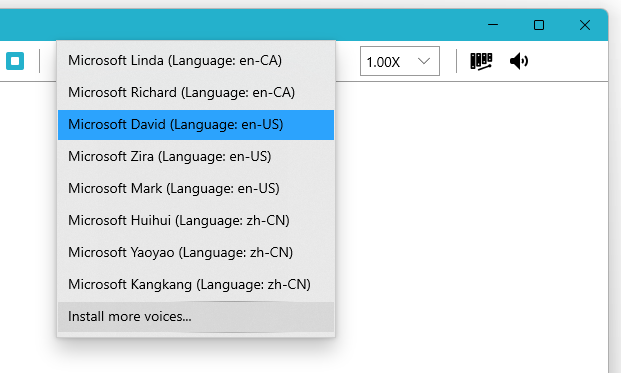The height and width of the screenshot is (373, 621).
Task: Choose Microsoft Huihui zh-CN voice
Action: coord(196,221)
